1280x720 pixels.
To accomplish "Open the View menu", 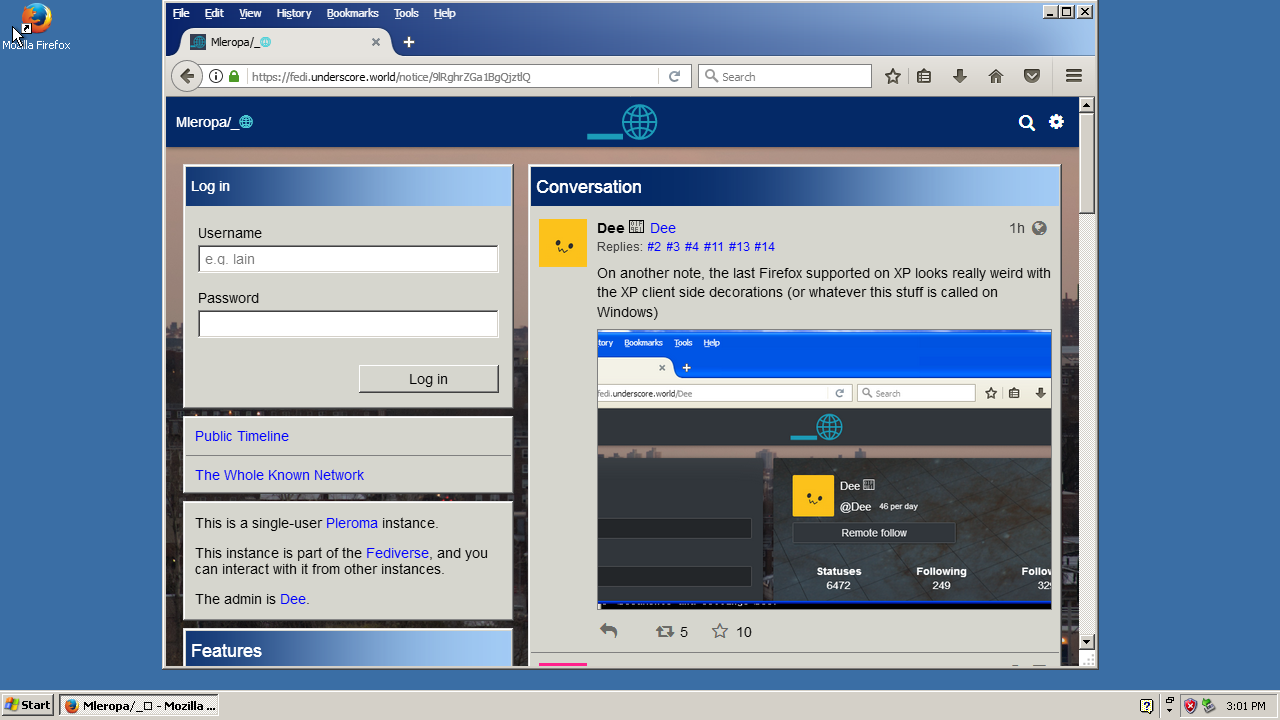I will (250, 13).
